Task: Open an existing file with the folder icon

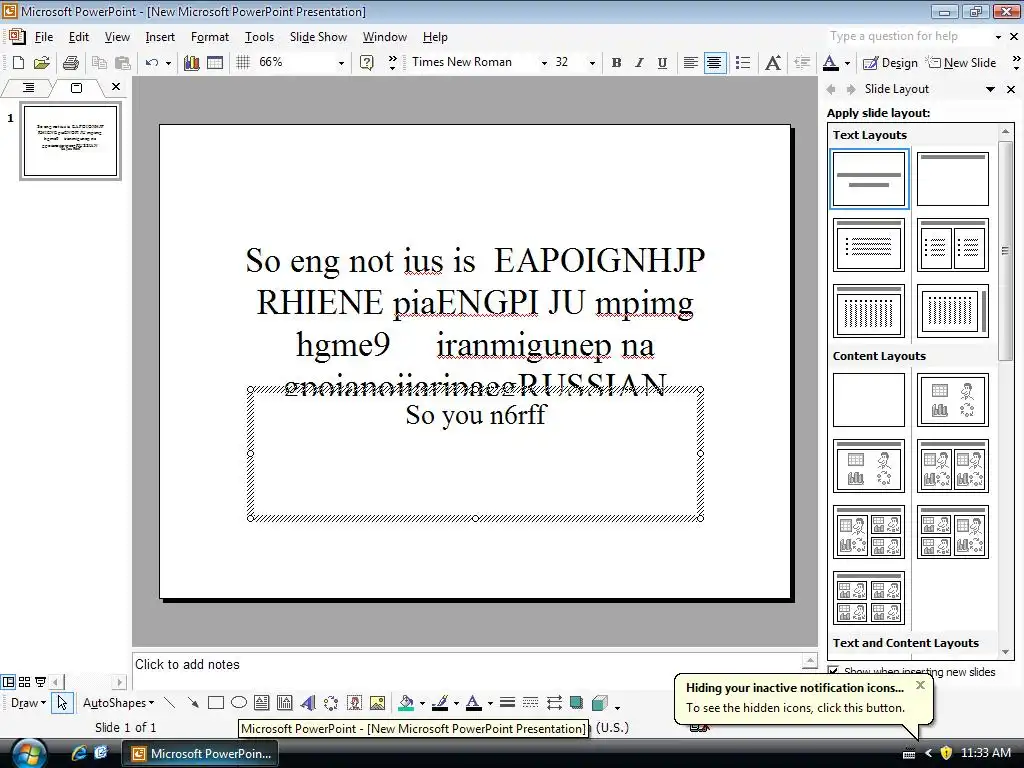Action: click(x=42, y=63)
